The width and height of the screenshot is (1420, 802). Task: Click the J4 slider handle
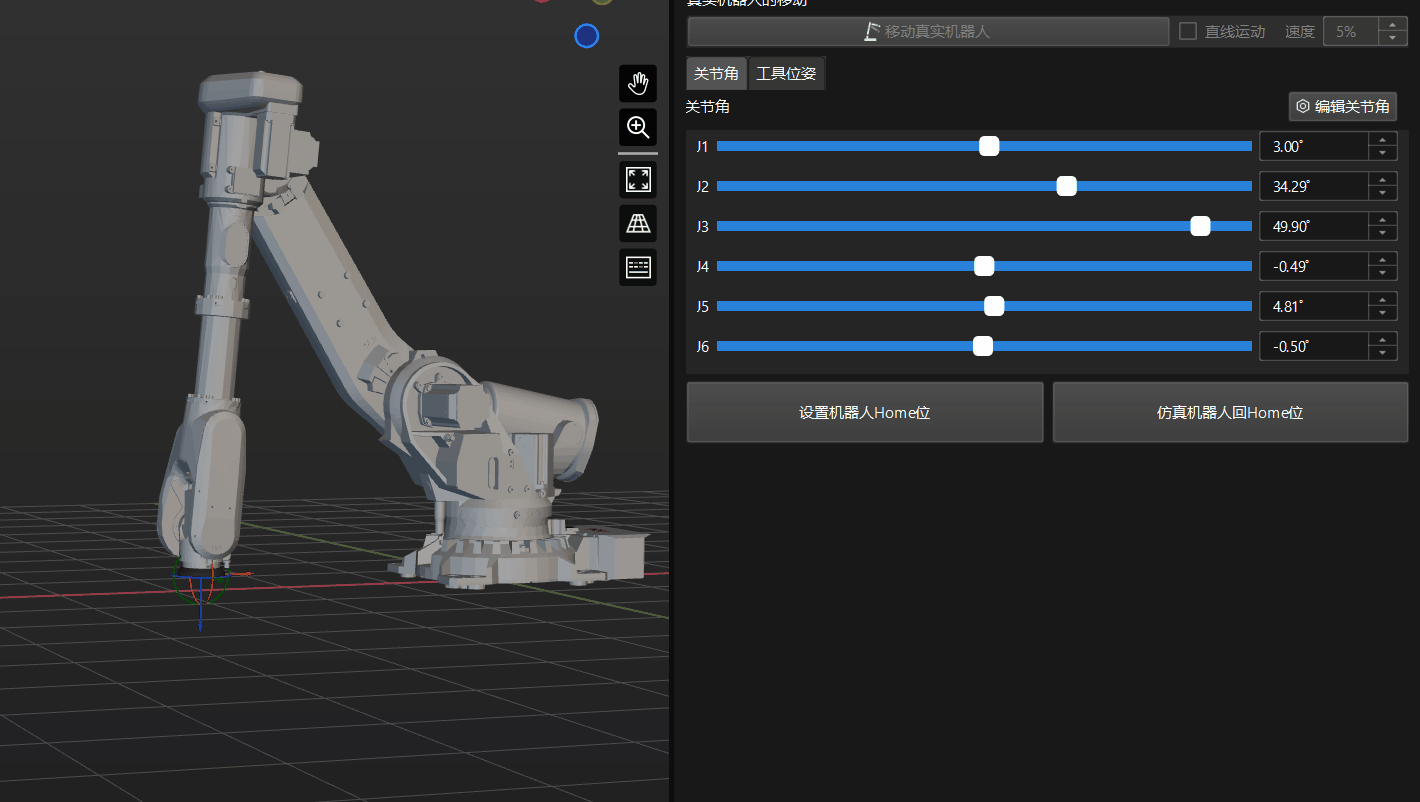pyautogui.click(x=984, y=266)
